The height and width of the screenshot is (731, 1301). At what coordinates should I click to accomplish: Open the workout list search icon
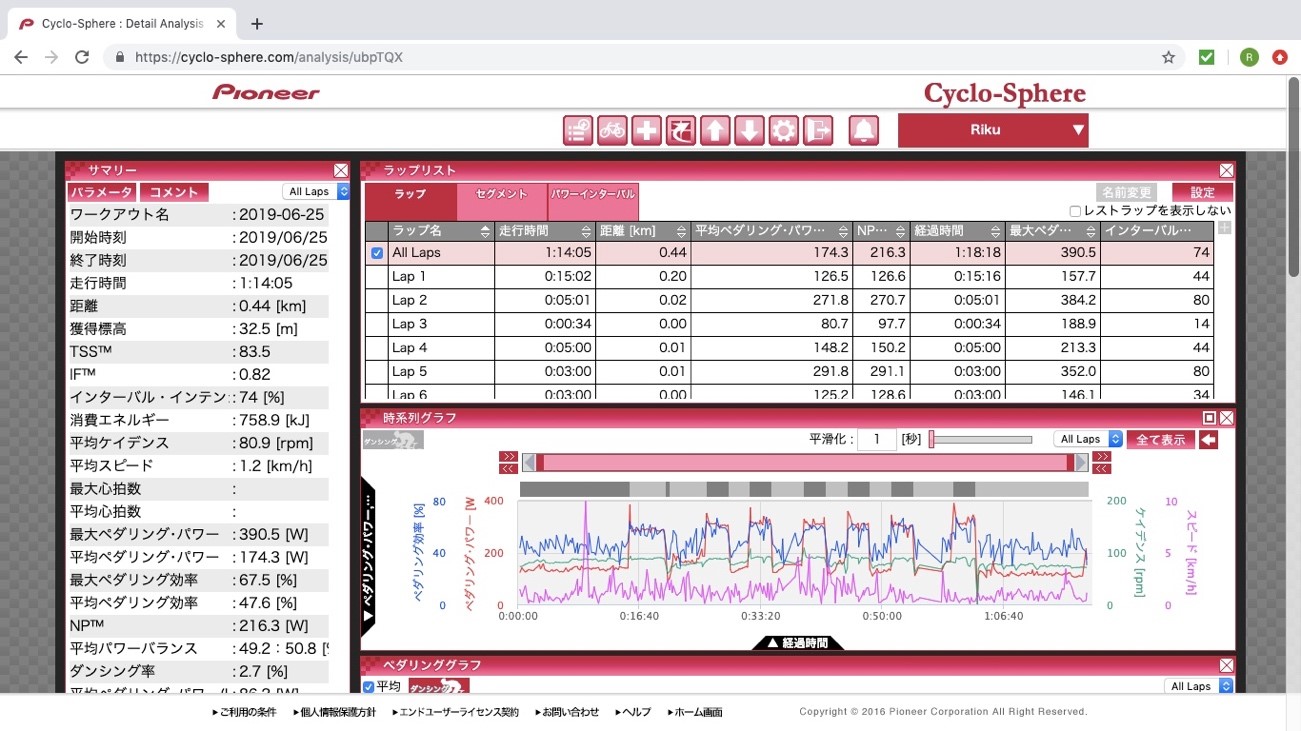577,130
